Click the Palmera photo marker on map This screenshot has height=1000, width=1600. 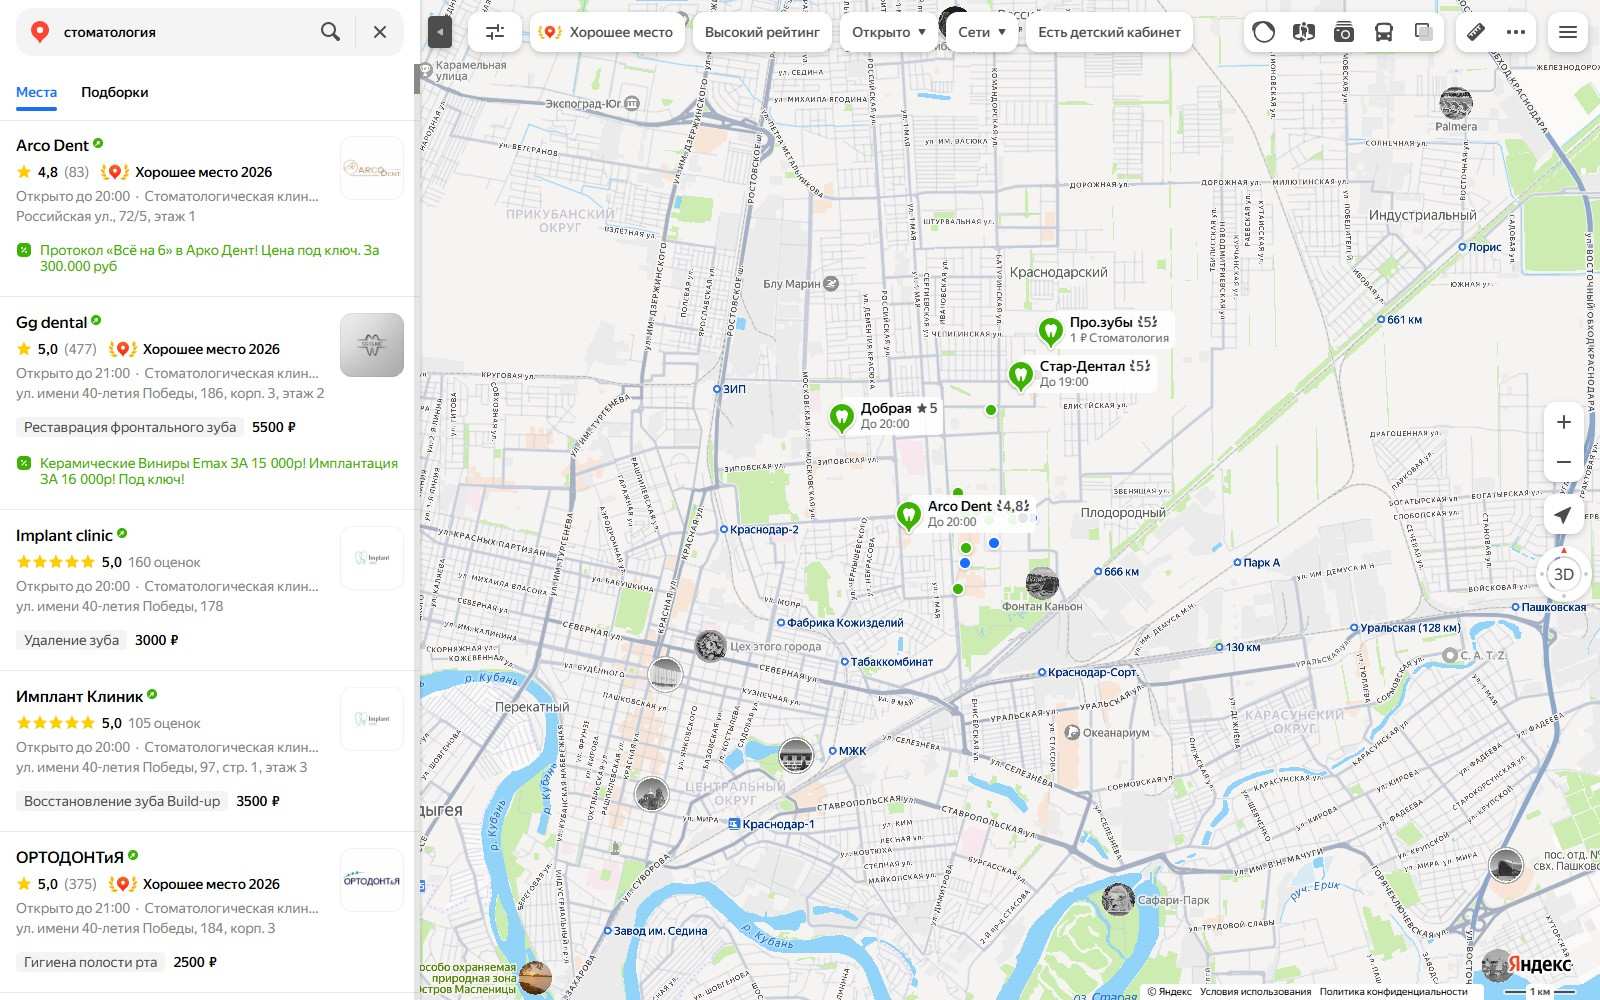[x=1456, y=103]
